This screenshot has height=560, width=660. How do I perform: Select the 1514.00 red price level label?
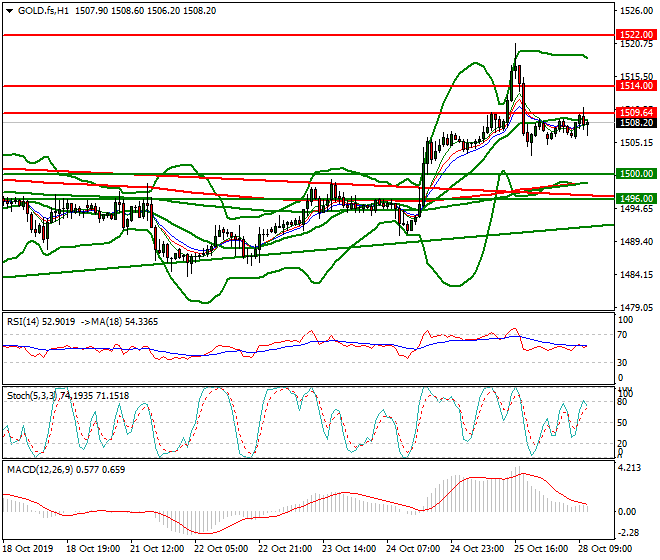(636, 86)
